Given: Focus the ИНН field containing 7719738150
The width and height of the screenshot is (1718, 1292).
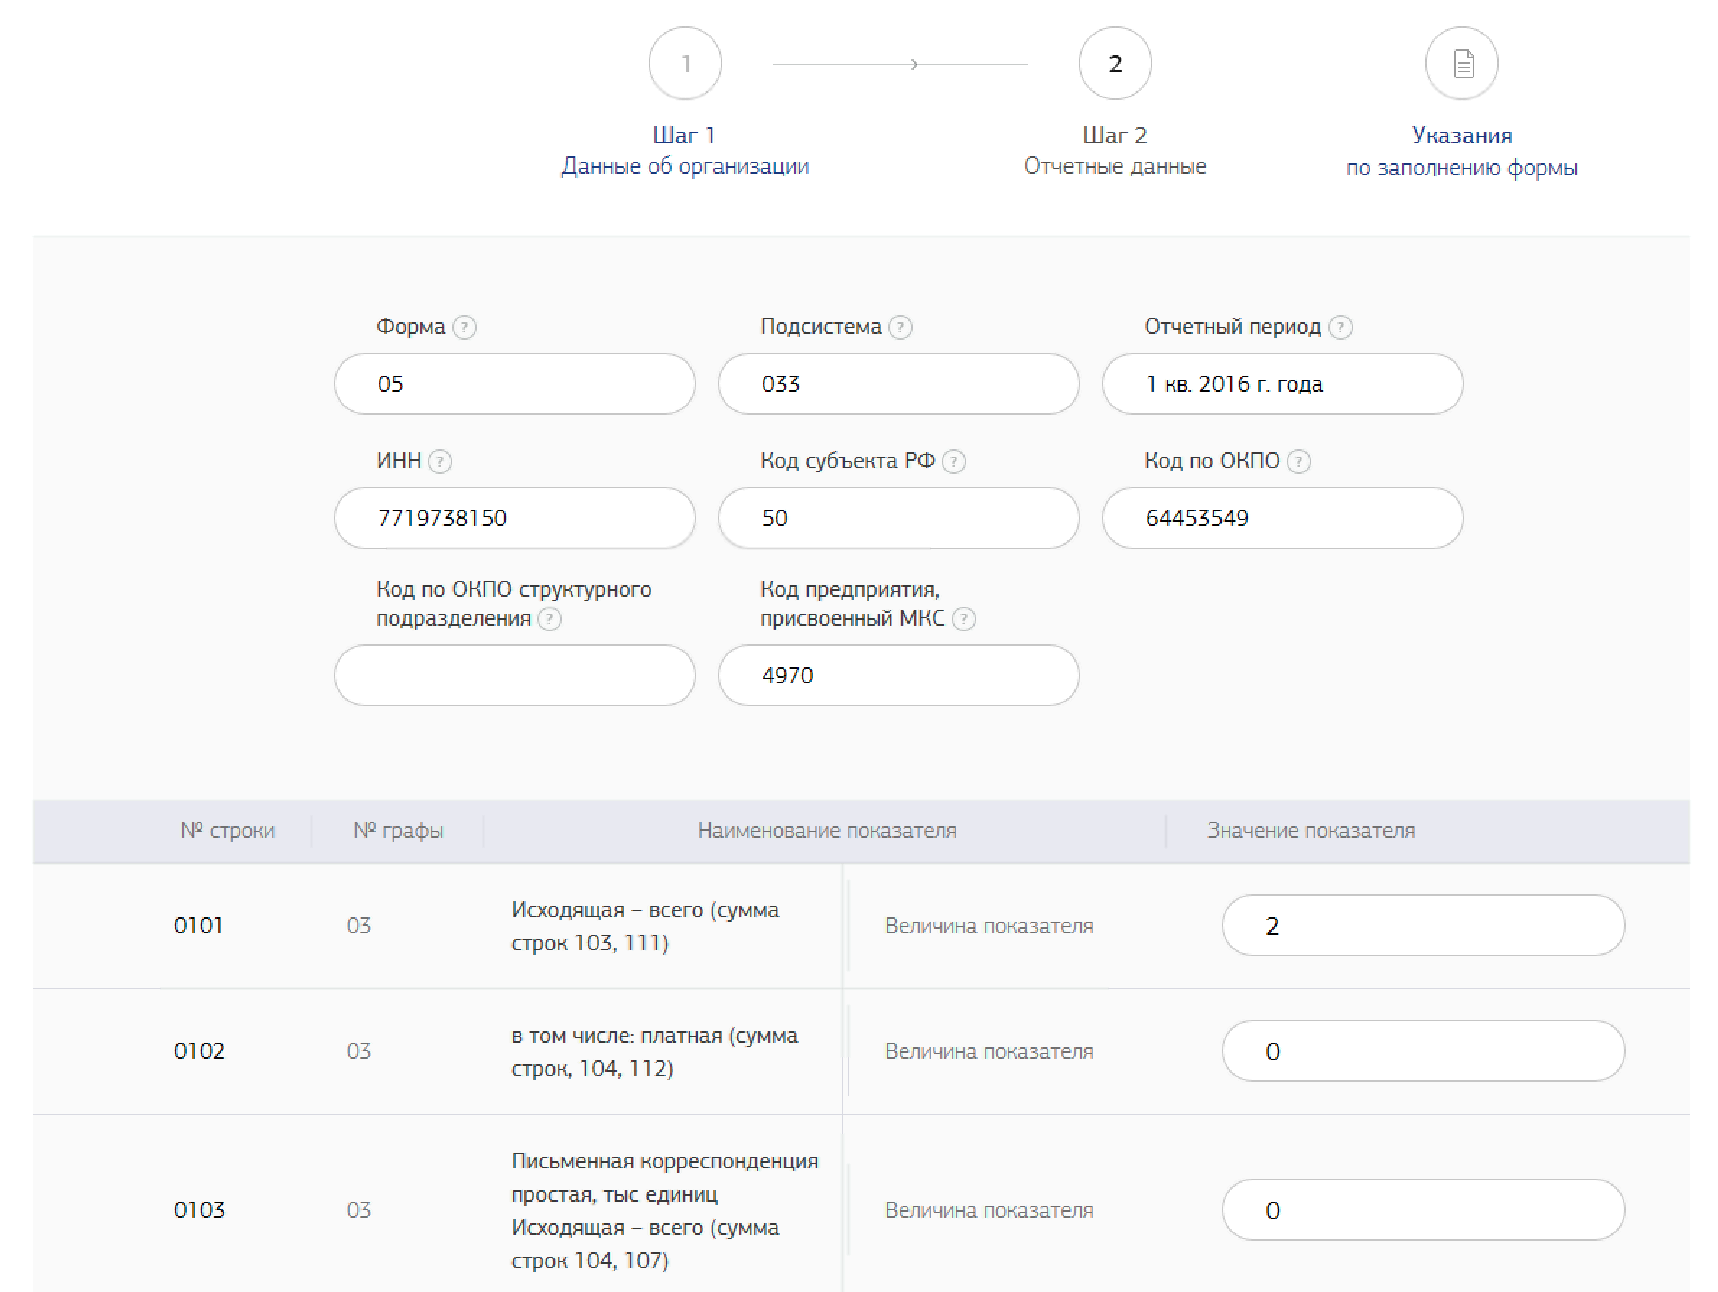Looking at the screenshot, I should coord(514,518).
